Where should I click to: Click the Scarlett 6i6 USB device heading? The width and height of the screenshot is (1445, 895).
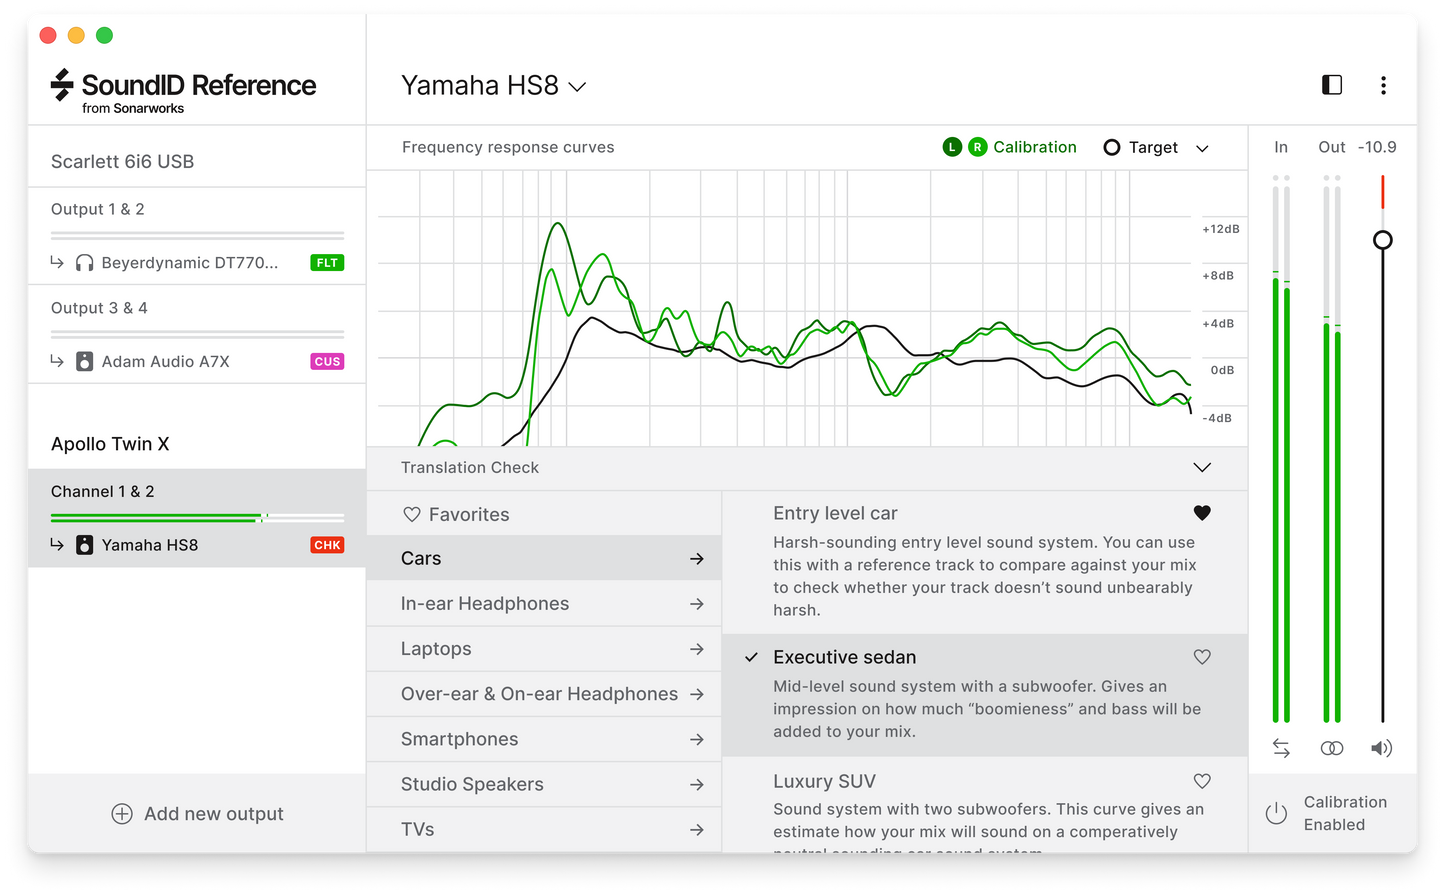coord(122,161)
